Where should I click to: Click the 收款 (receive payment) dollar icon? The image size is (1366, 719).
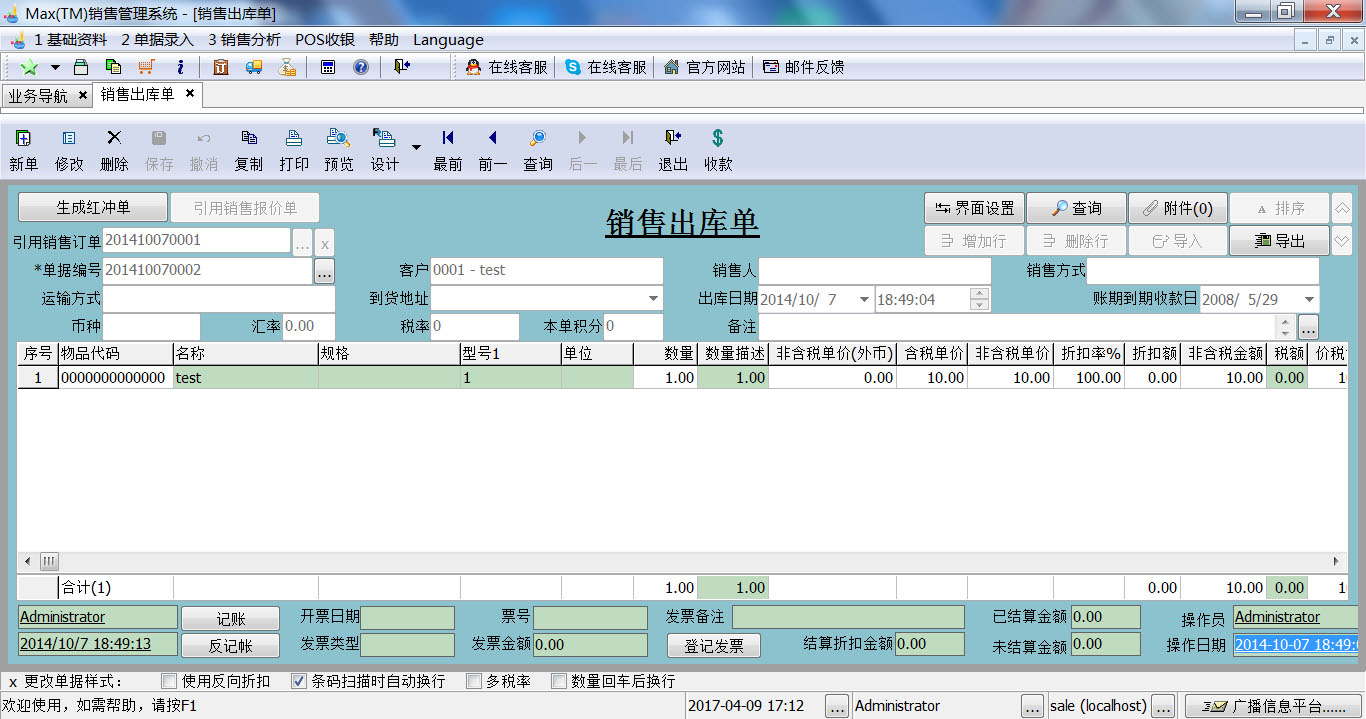[717, 139]
